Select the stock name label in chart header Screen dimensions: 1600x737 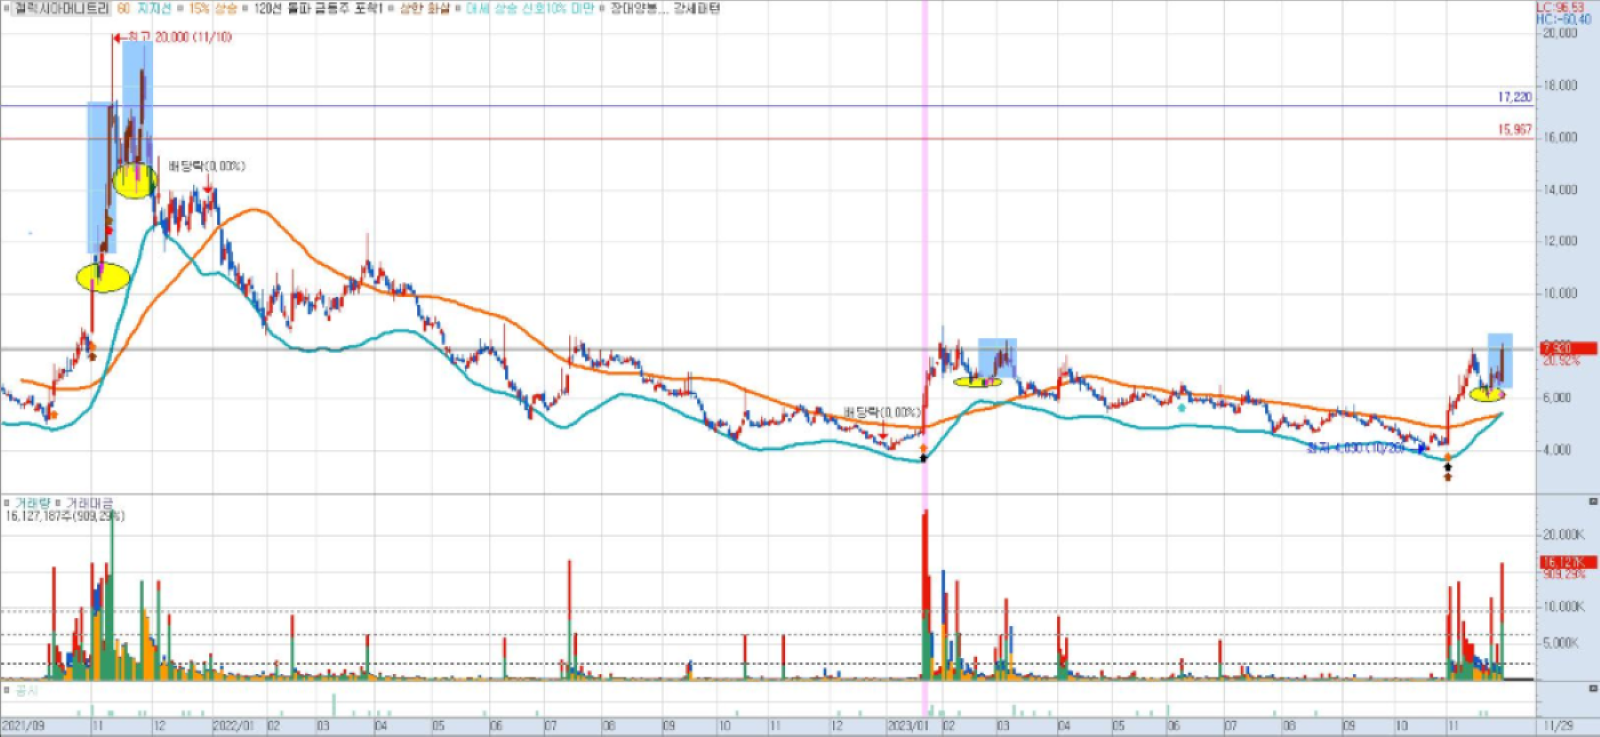(x=62, y=8)
